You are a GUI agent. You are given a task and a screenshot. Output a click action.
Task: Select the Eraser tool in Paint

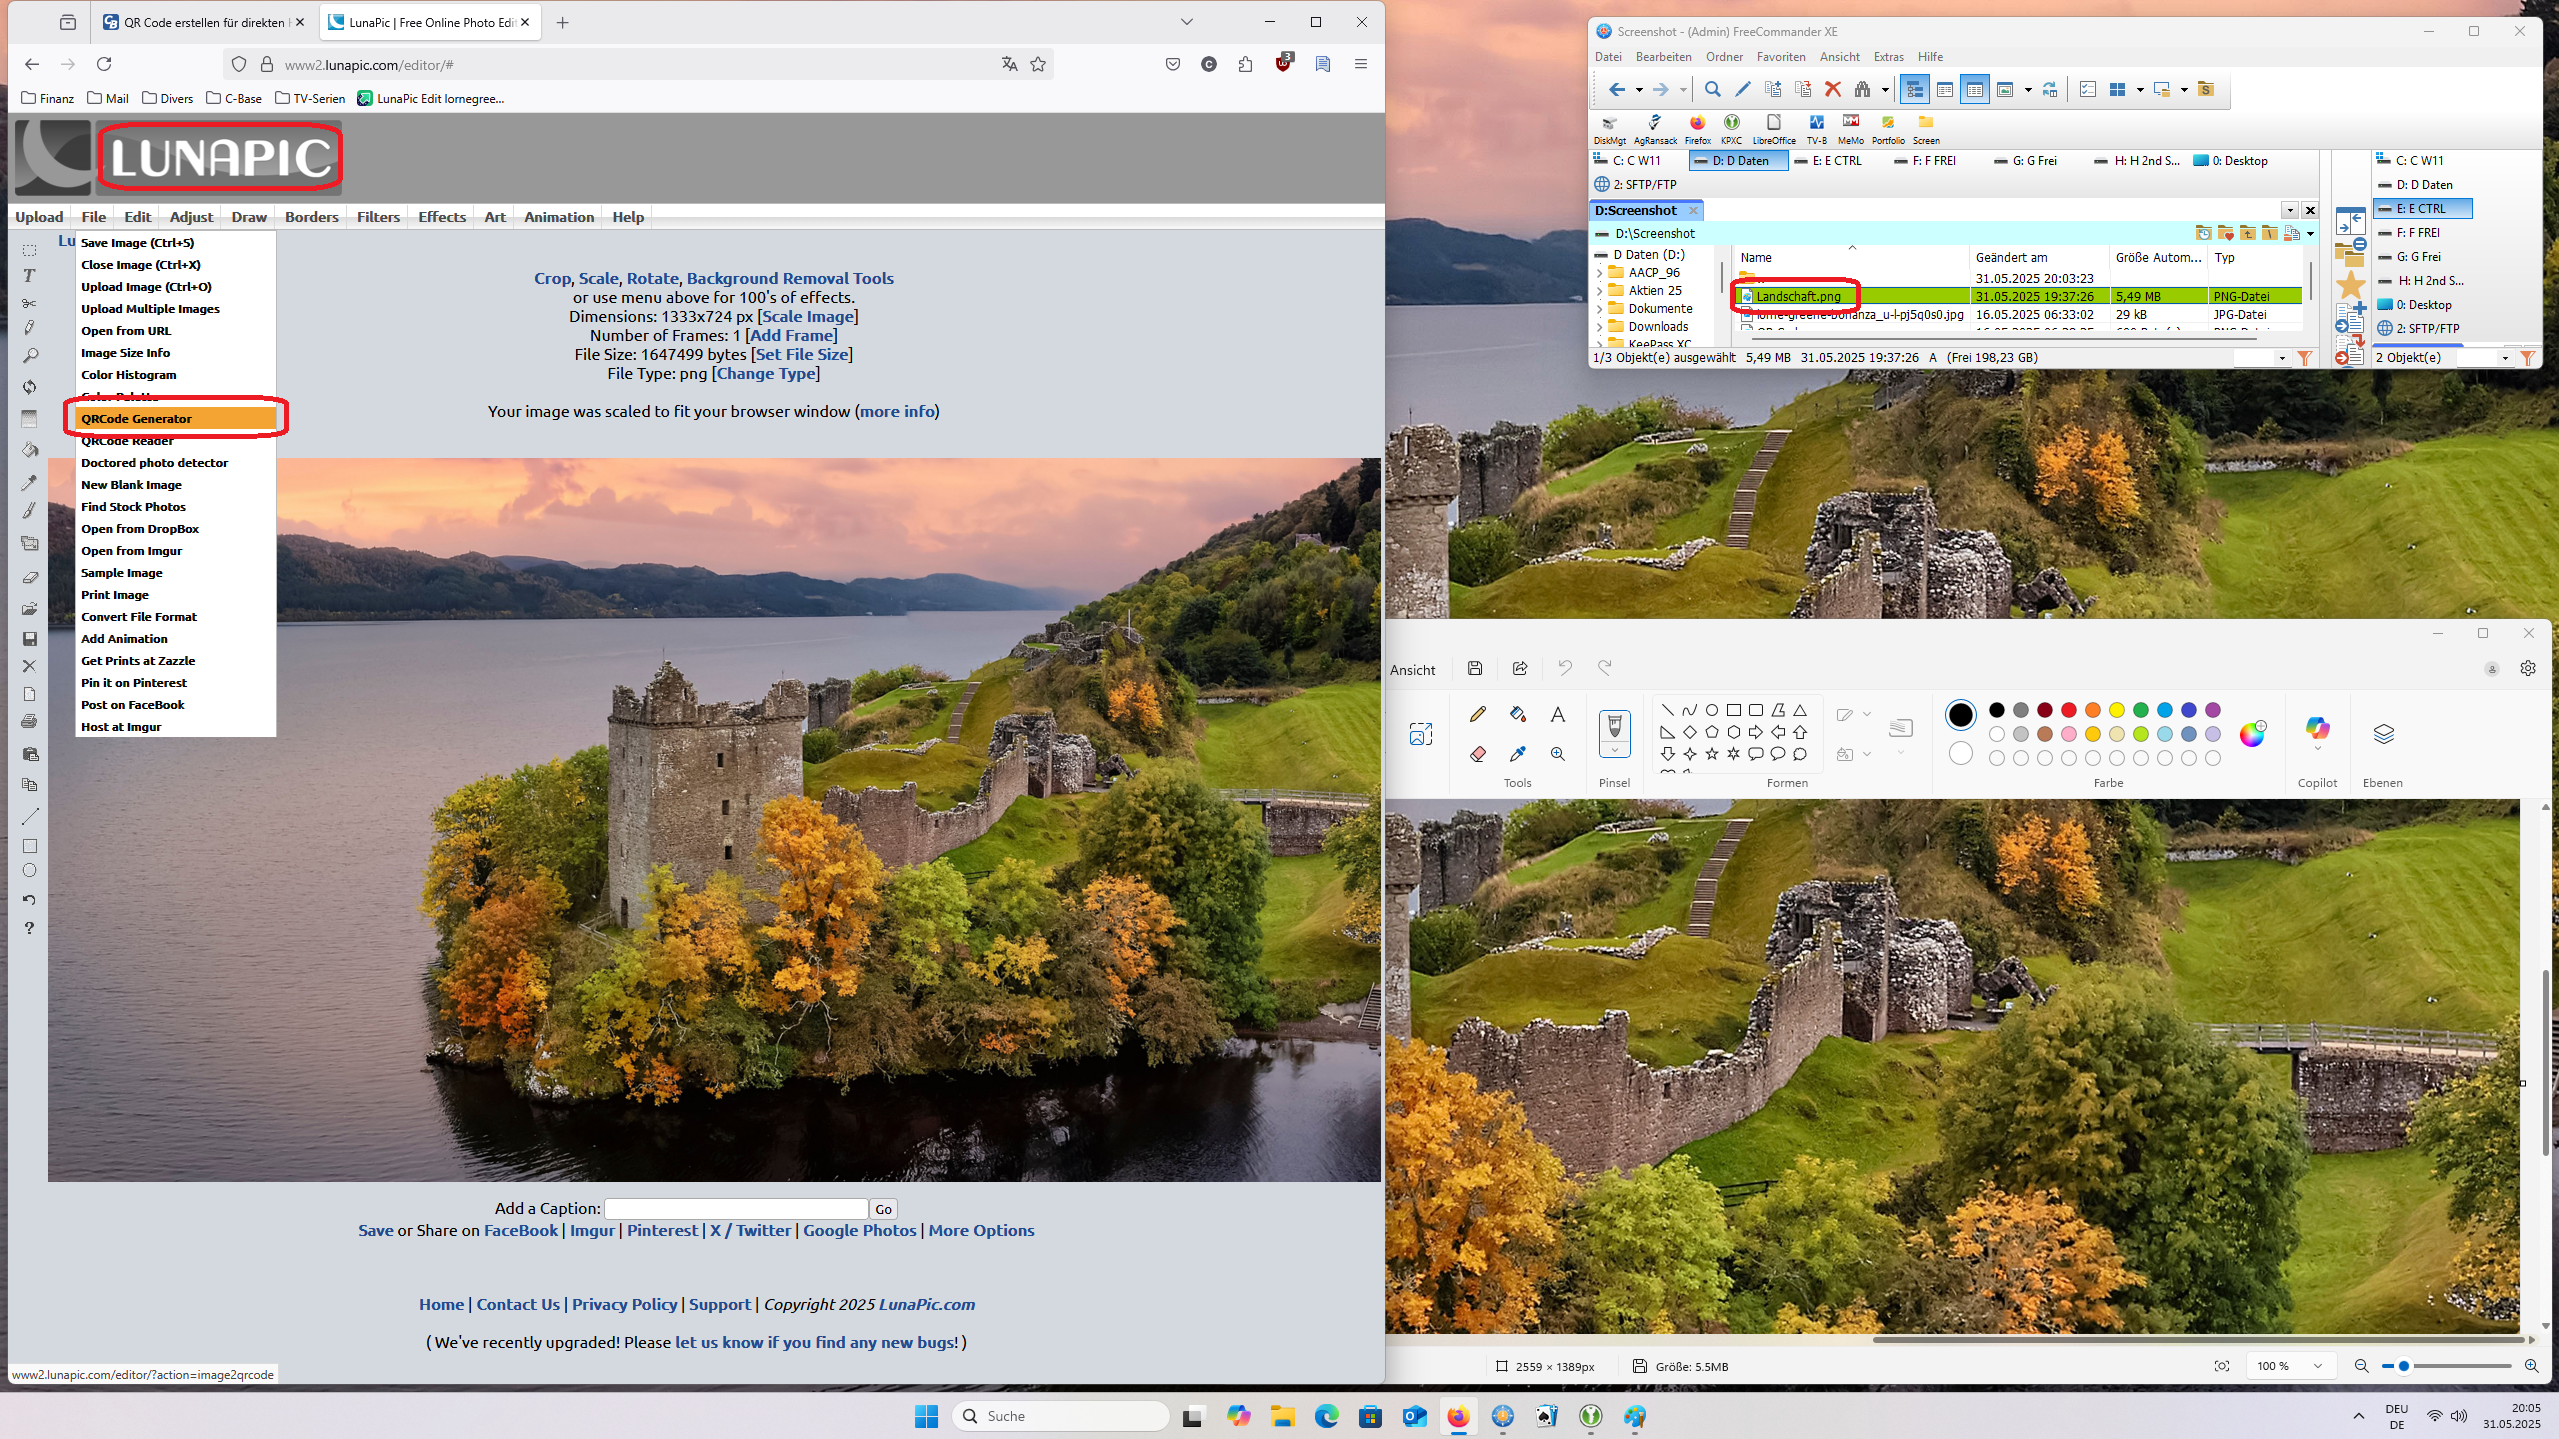[x=1478, y=754]
